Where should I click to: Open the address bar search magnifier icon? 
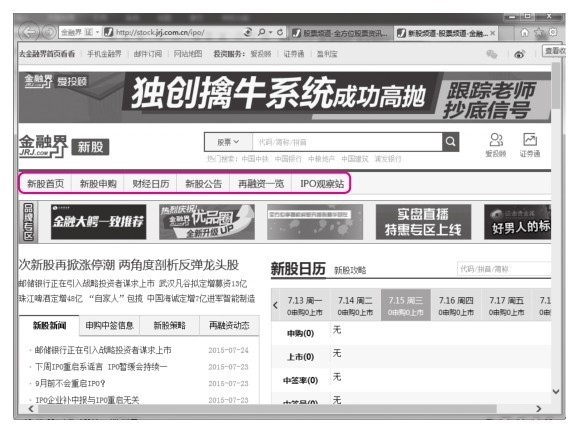[261, 32]
